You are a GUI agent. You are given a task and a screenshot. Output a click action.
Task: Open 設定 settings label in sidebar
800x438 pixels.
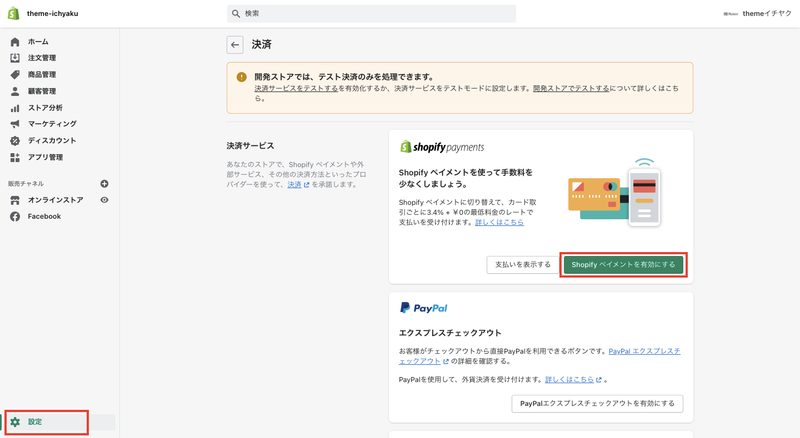point(35,422)
